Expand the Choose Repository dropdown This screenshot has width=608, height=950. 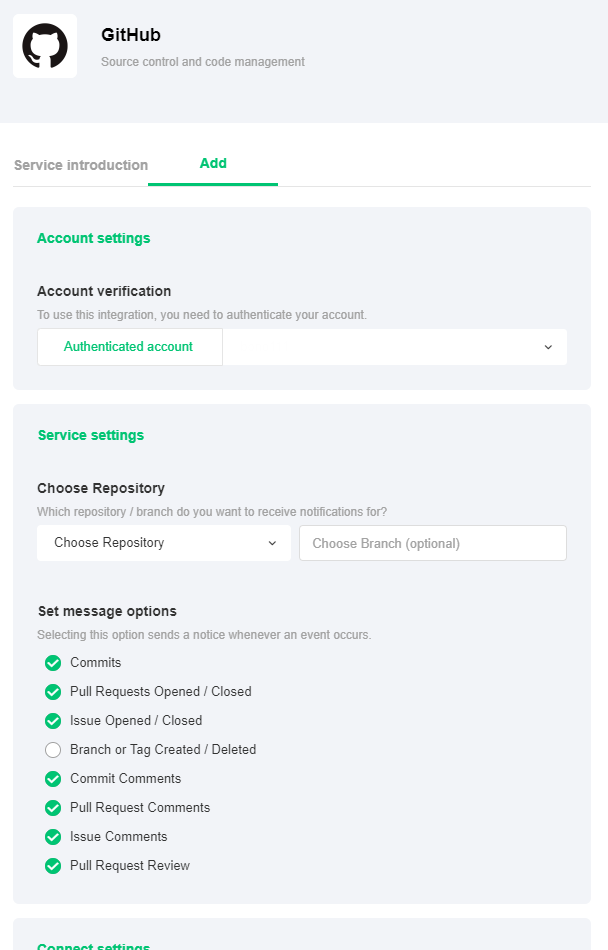164,543
